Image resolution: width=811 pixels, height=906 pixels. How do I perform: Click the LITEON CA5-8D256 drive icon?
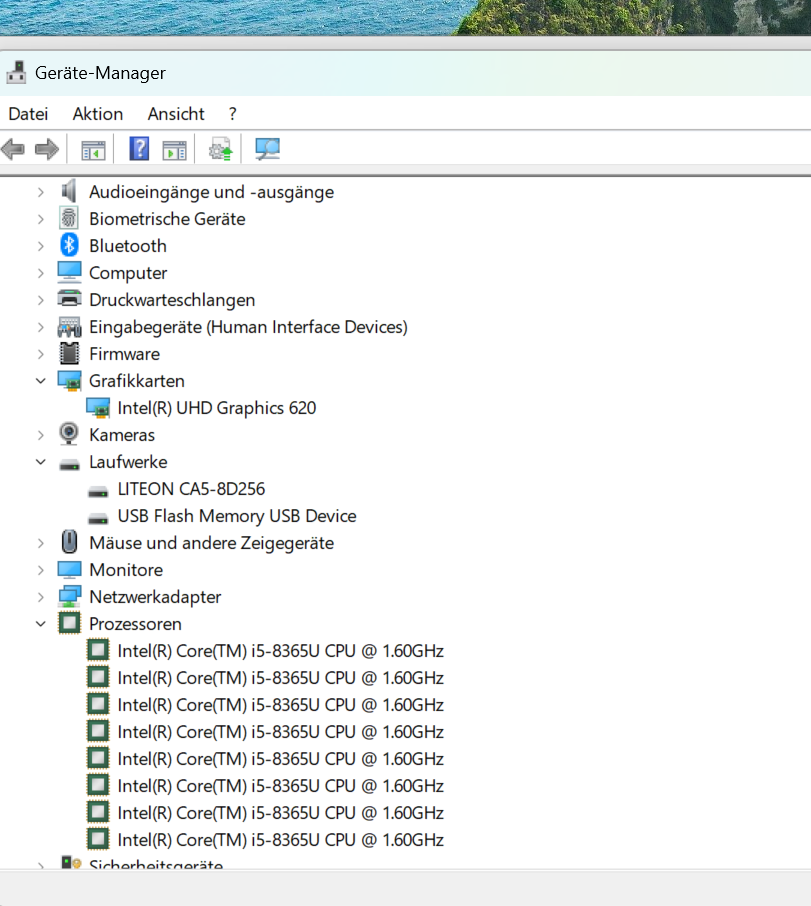(98, 491)
